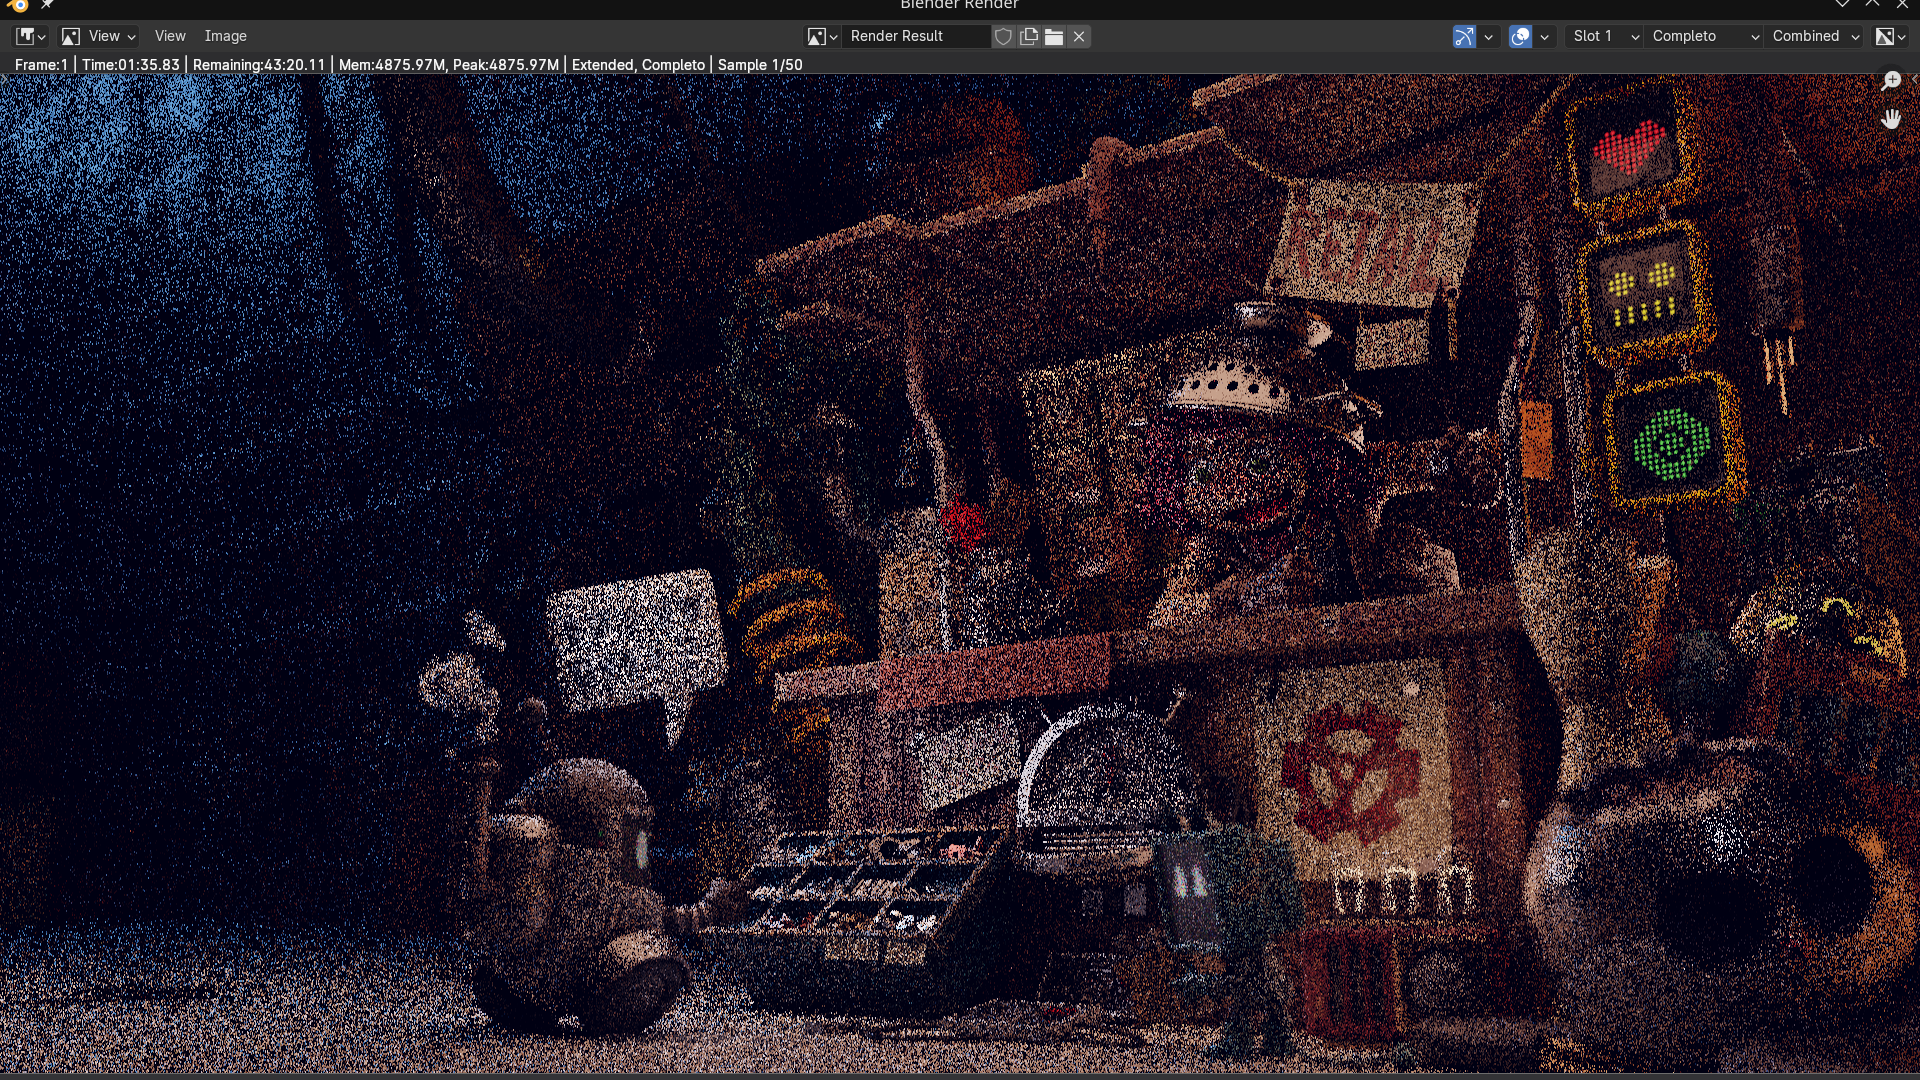The width and height of the screenshot is (1920, 1080).
Task: Open the display channels selector
Action: click(1890, 36)
